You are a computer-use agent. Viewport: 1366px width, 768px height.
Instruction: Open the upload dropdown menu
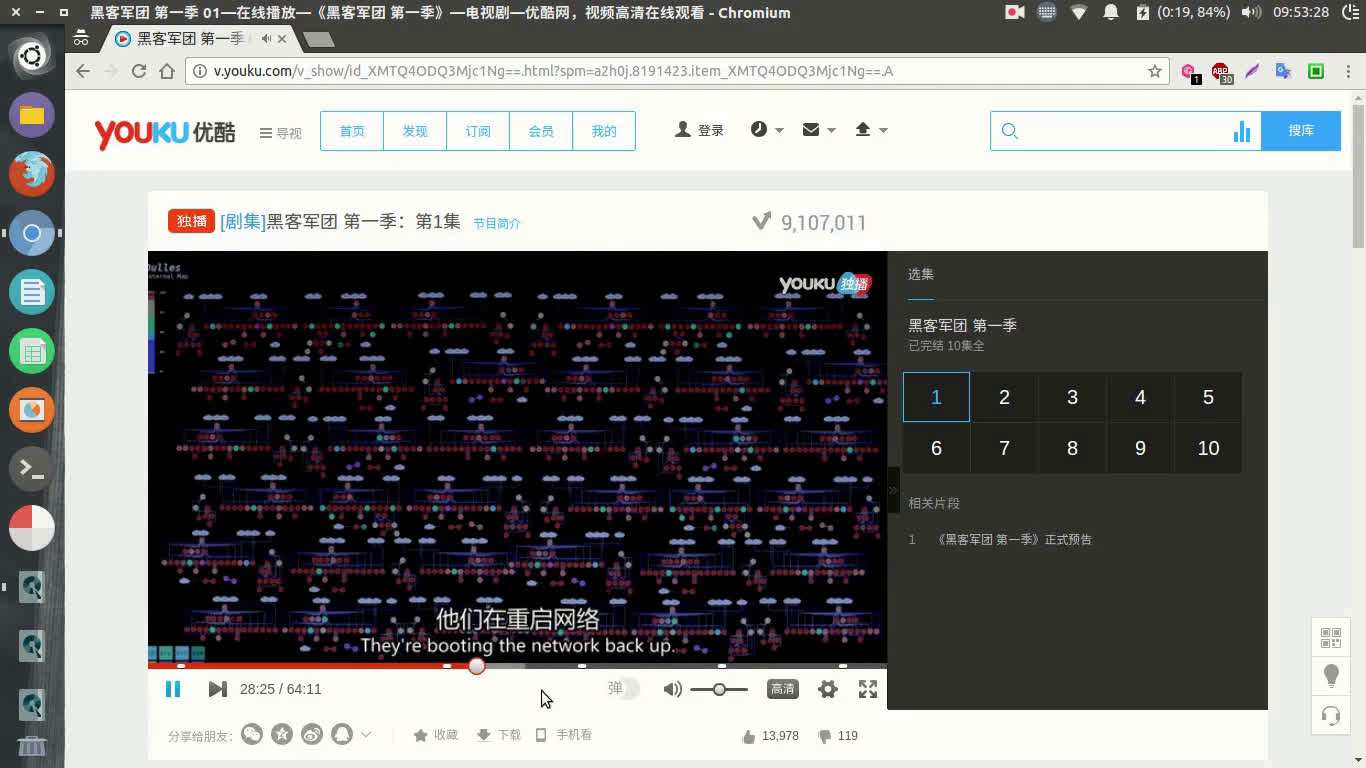point(871,130)
